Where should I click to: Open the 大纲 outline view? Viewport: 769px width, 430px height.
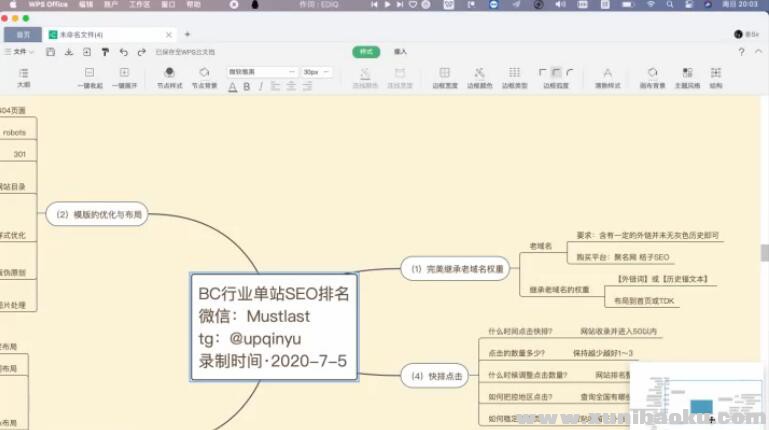(x=24, y=77)
